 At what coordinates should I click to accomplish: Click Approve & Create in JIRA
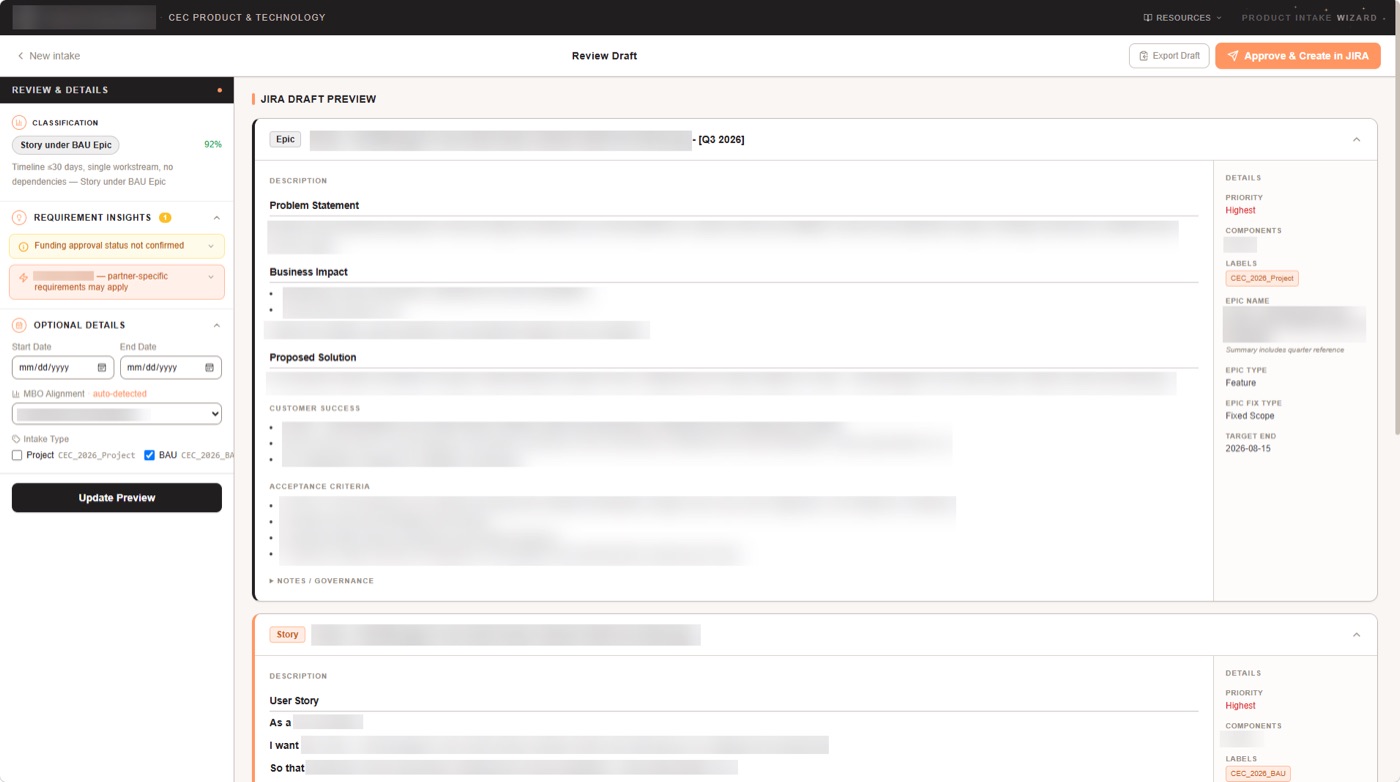coord(1298,56)
